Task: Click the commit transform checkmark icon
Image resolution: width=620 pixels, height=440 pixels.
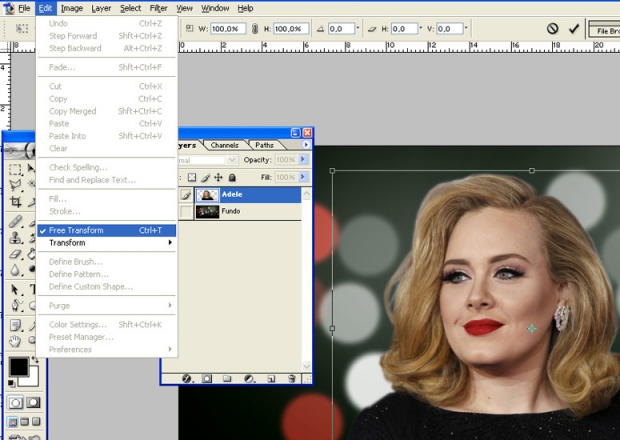Action: (574, 29)
